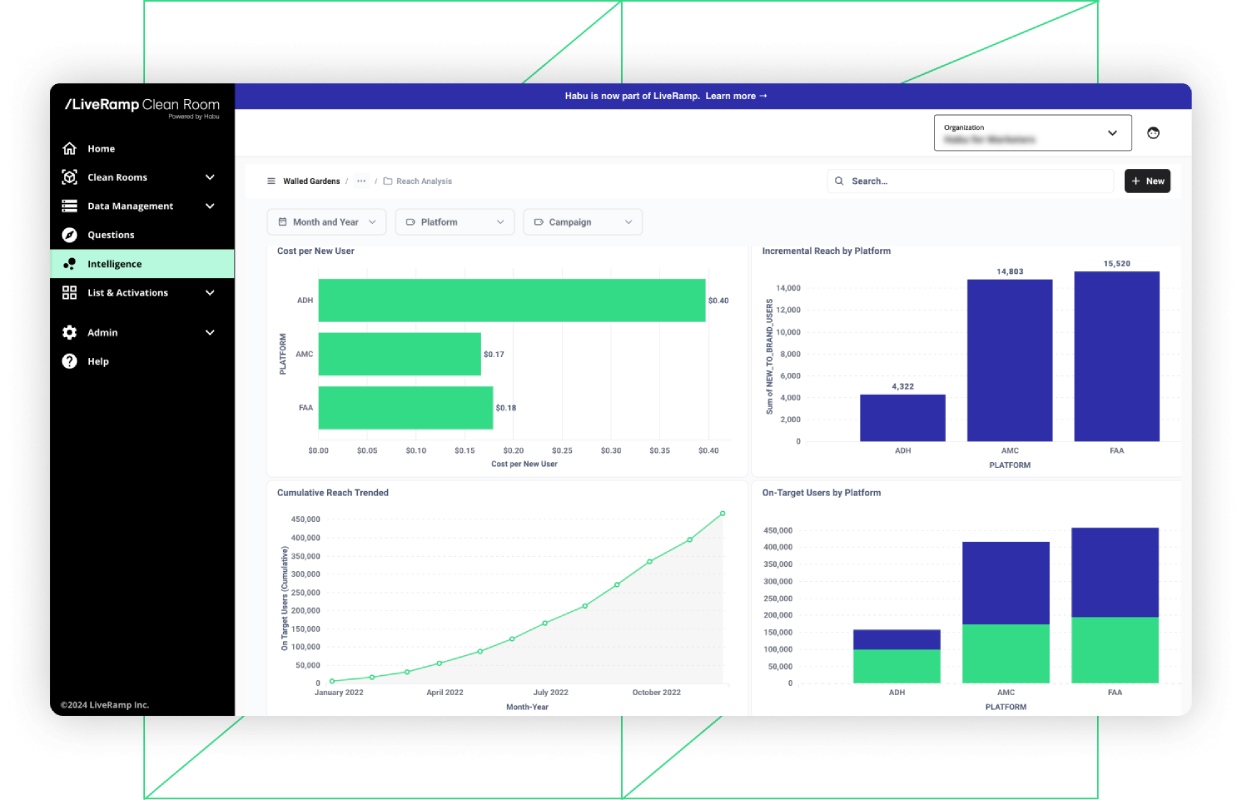Follow the Learn more banner link
Viewport: 1242px width, 800px height.
click(x=736, y=96)
